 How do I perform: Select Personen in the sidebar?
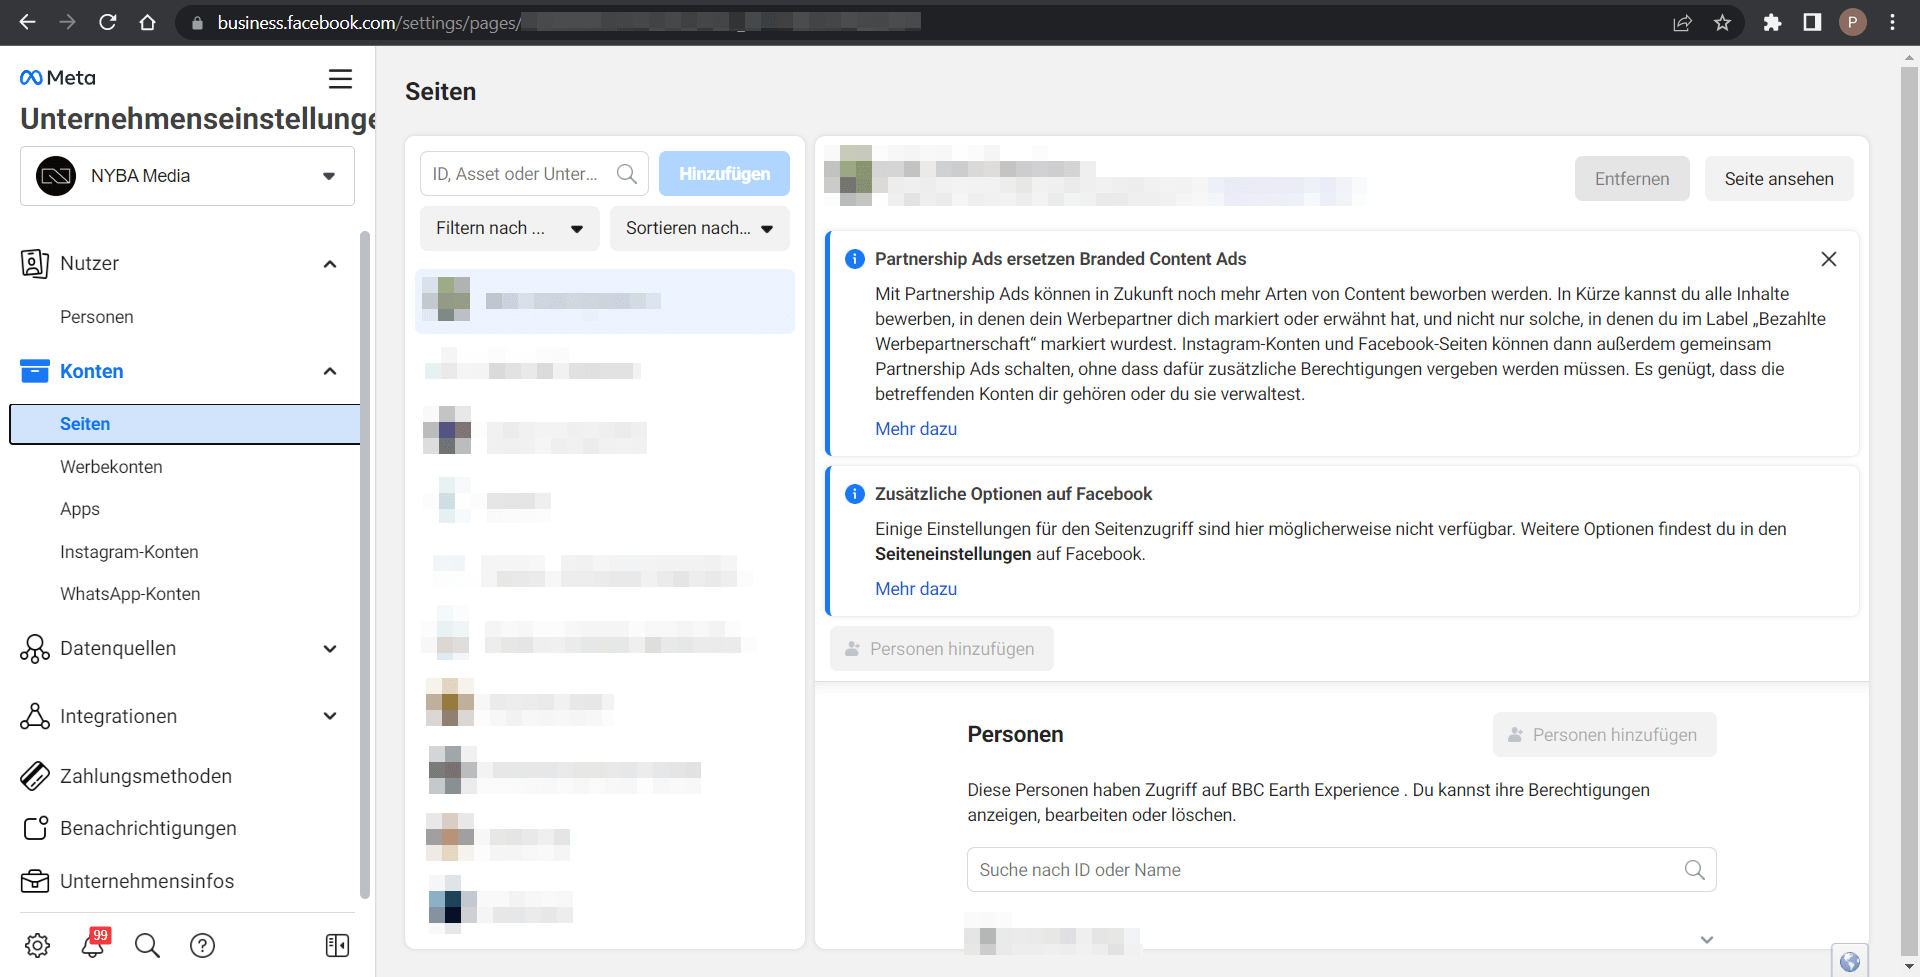click(97, 317)
